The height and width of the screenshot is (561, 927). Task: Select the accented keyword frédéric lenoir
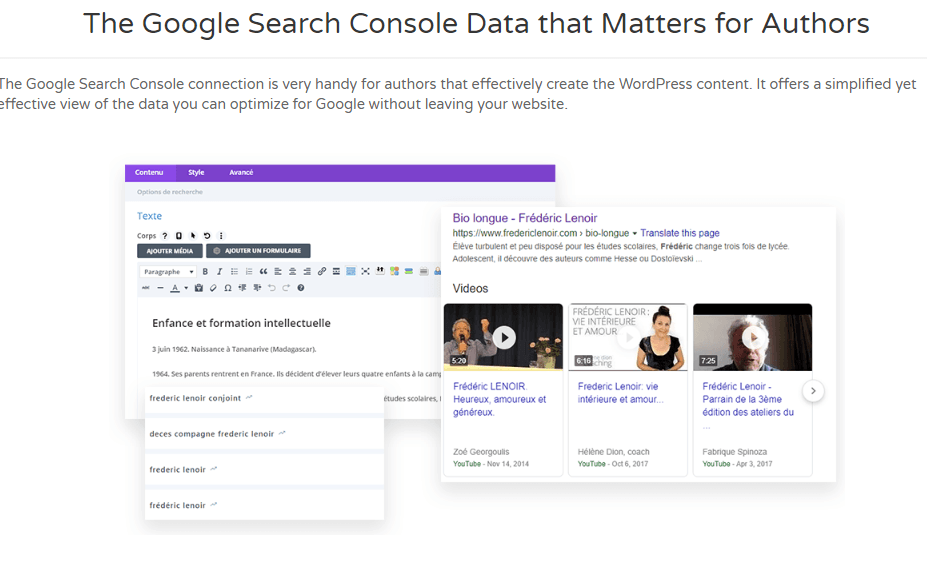click(177, 505)
